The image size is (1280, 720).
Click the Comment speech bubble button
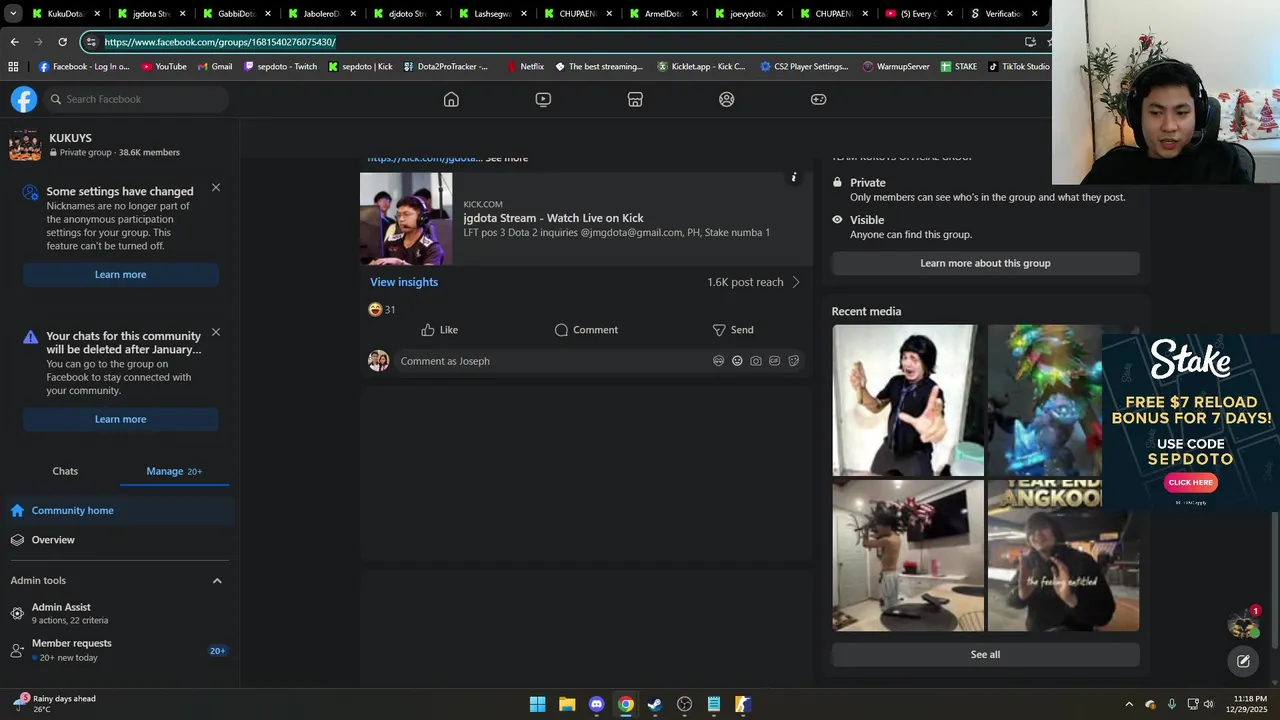(x=586, y=330)
